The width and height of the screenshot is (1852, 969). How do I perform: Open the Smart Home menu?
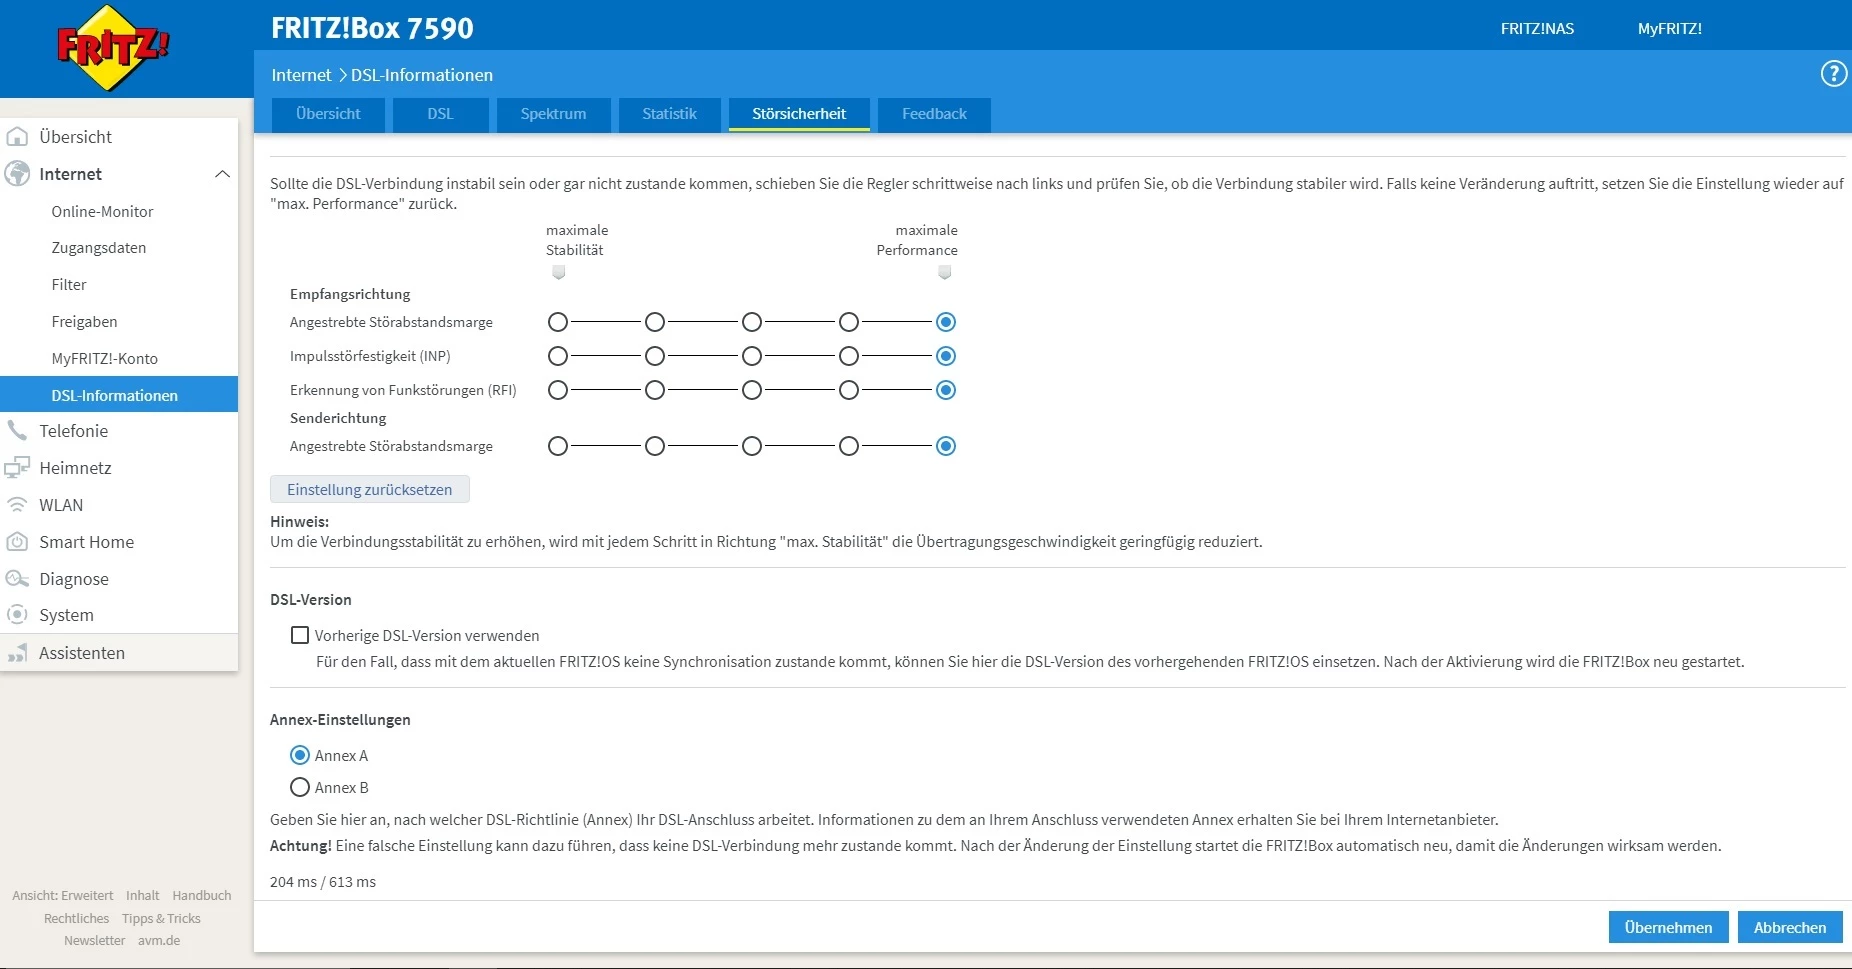click(x=119, y=542)
